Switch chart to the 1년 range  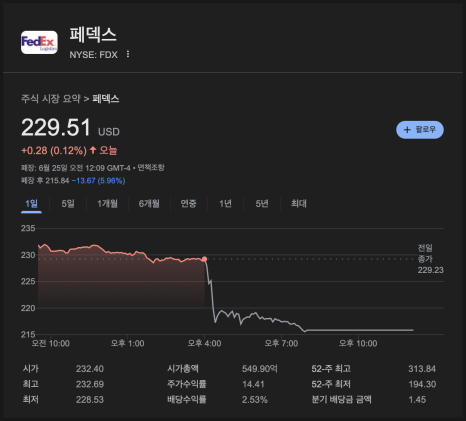click(225, 203)
